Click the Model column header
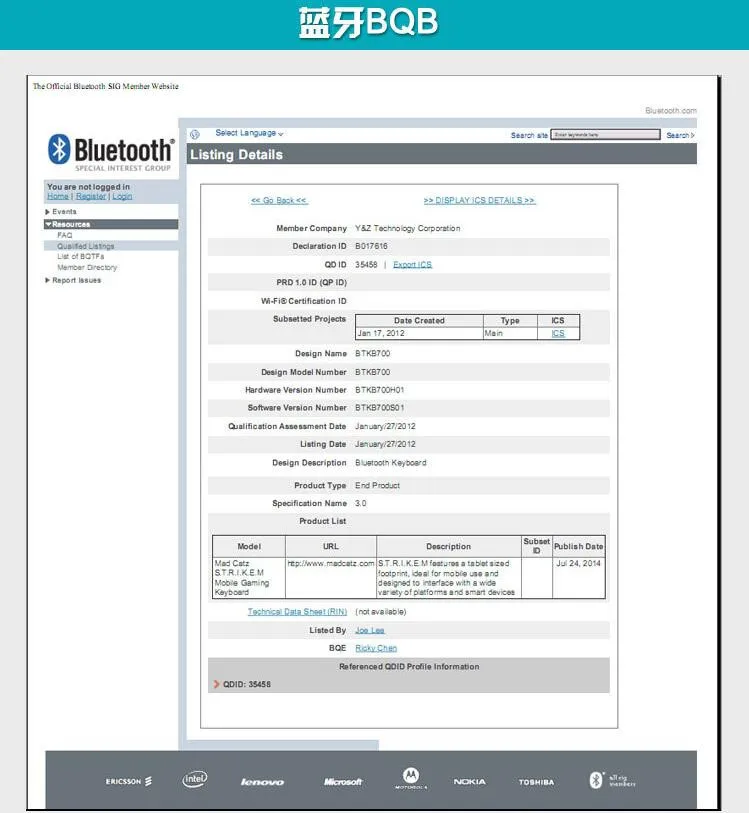This screenshot has height=813, width=749. pos(249,546)
